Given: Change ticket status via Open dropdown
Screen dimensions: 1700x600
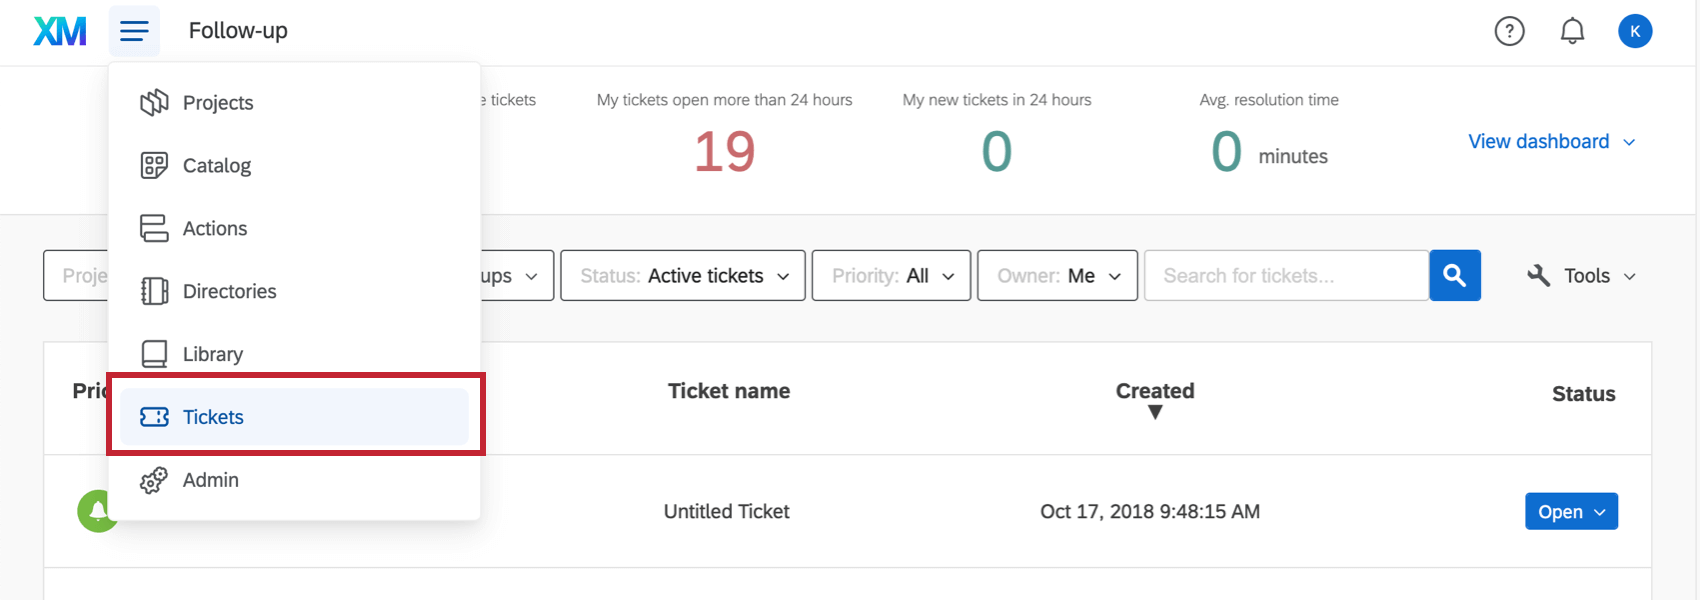Looking at the screenshot, I should click(1571, 511).
